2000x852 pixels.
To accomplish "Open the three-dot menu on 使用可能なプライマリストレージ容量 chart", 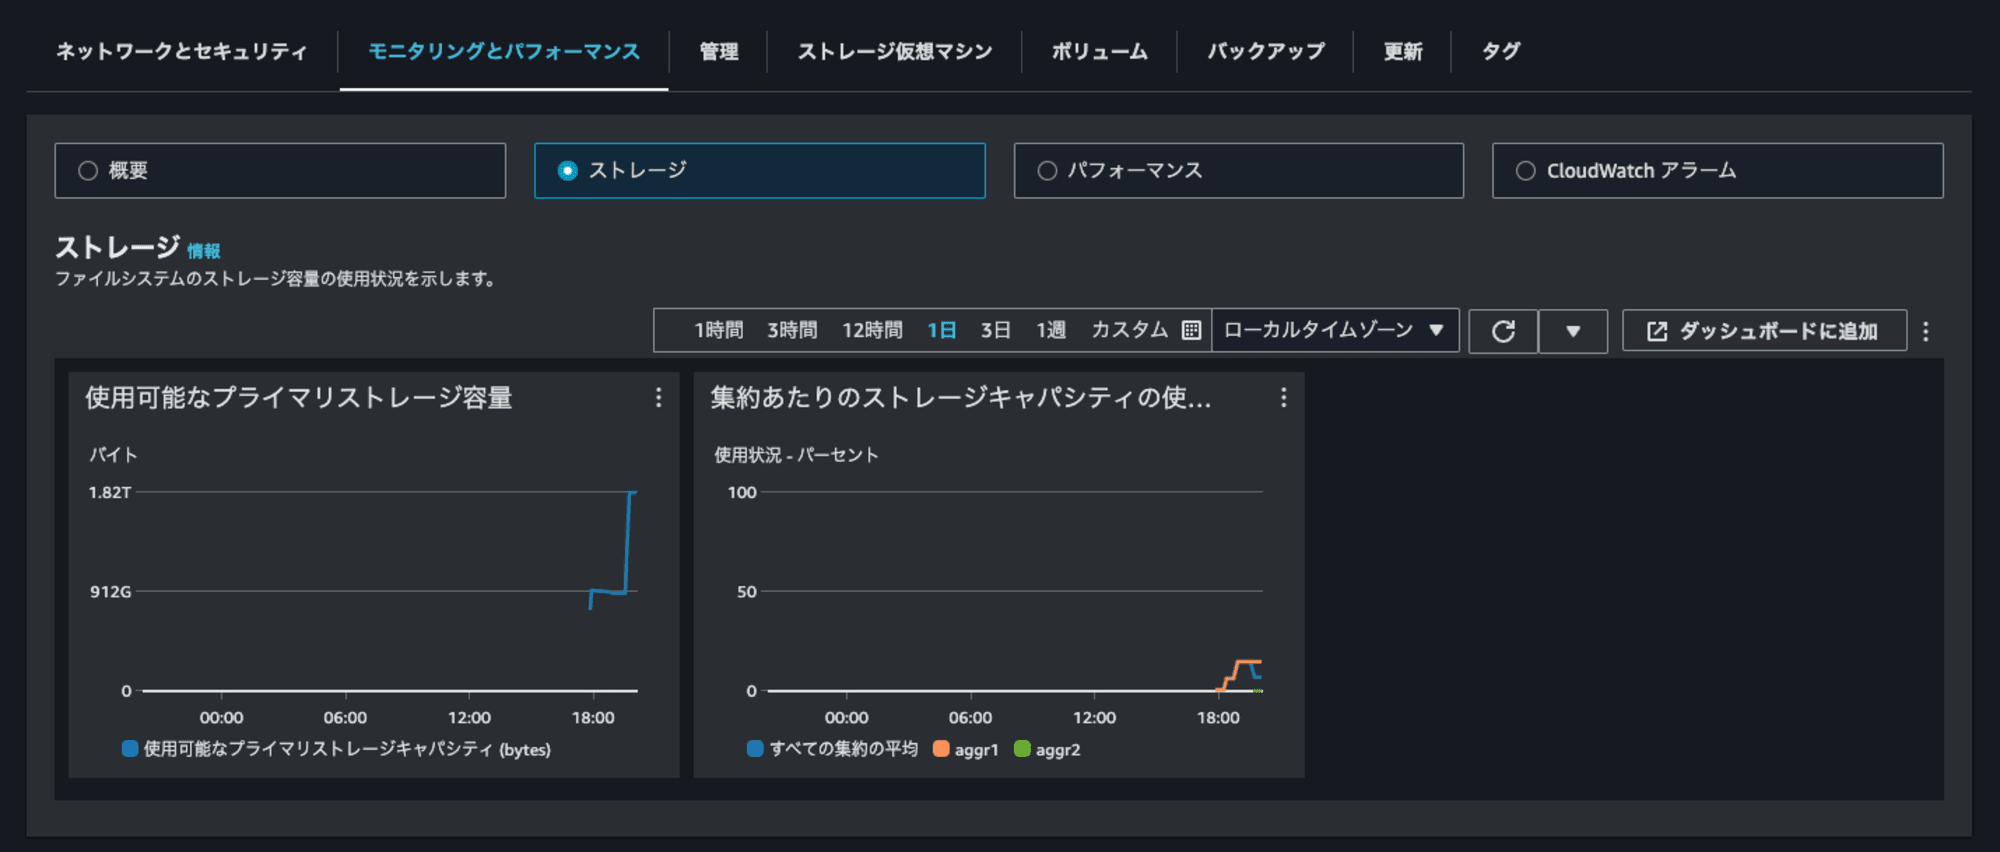I will [x=658, y=398].
